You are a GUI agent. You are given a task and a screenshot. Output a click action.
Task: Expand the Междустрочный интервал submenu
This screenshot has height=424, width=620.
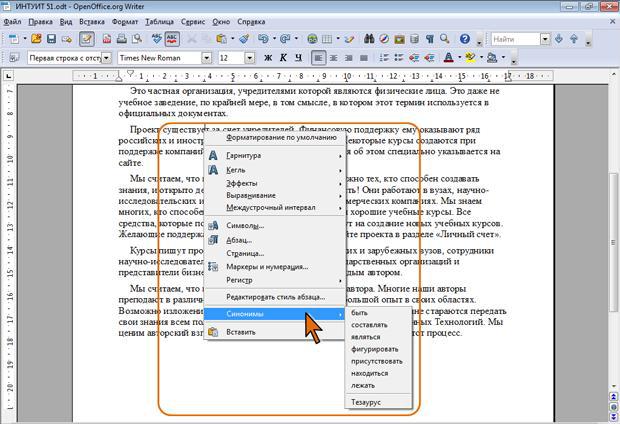(274, 207)
